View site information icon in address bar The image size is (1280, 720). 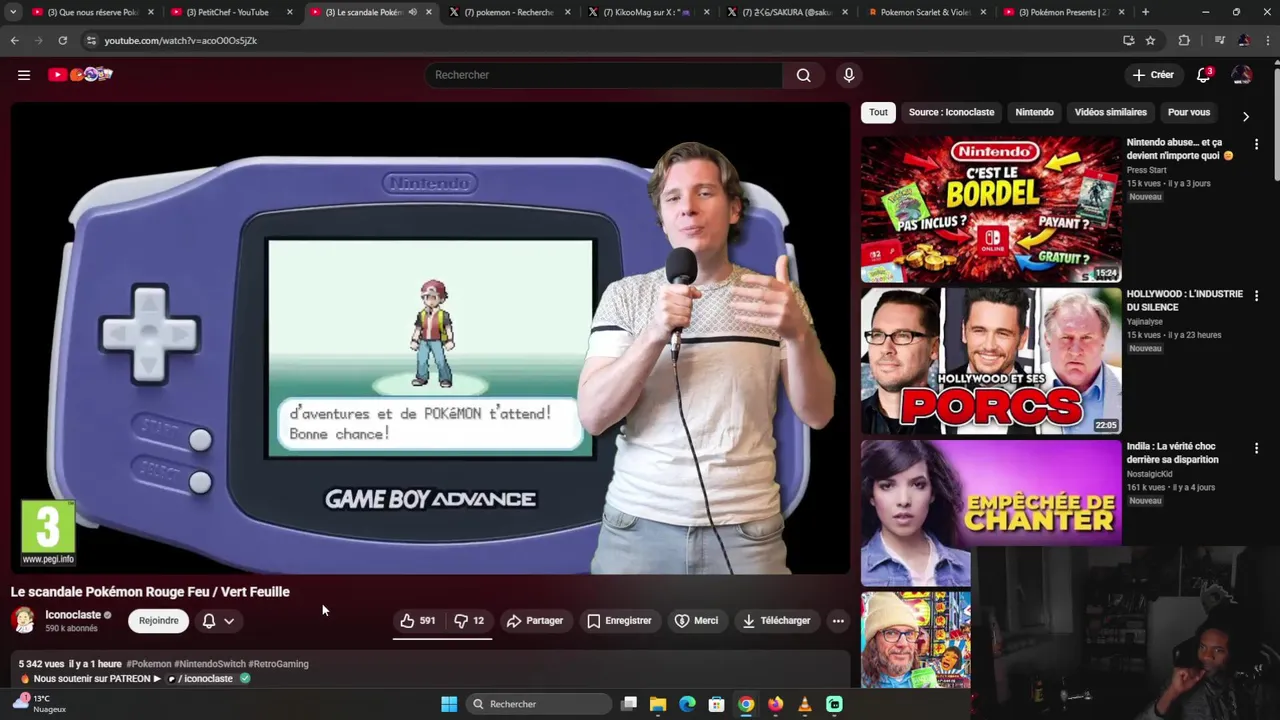pos(92,40)
